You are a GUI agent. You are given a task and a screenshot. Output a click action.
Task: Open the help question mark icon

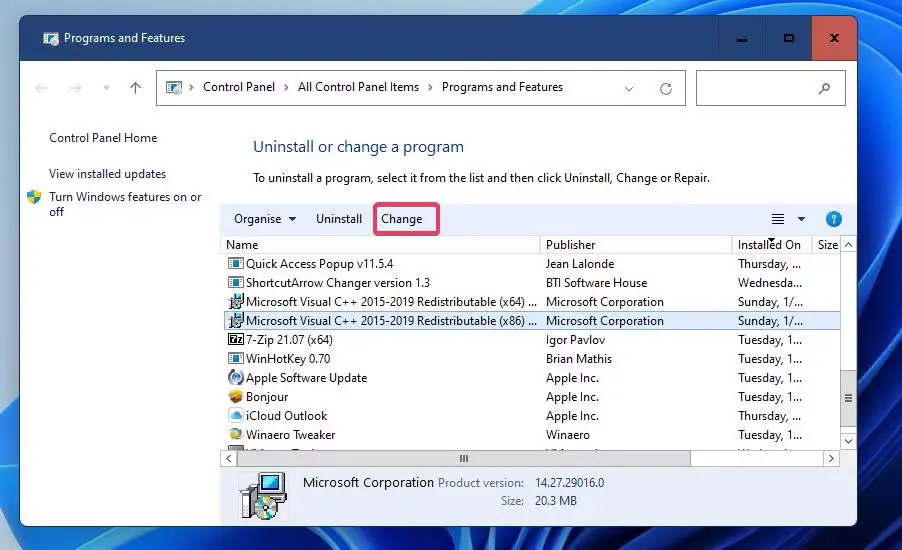[833, 219]
